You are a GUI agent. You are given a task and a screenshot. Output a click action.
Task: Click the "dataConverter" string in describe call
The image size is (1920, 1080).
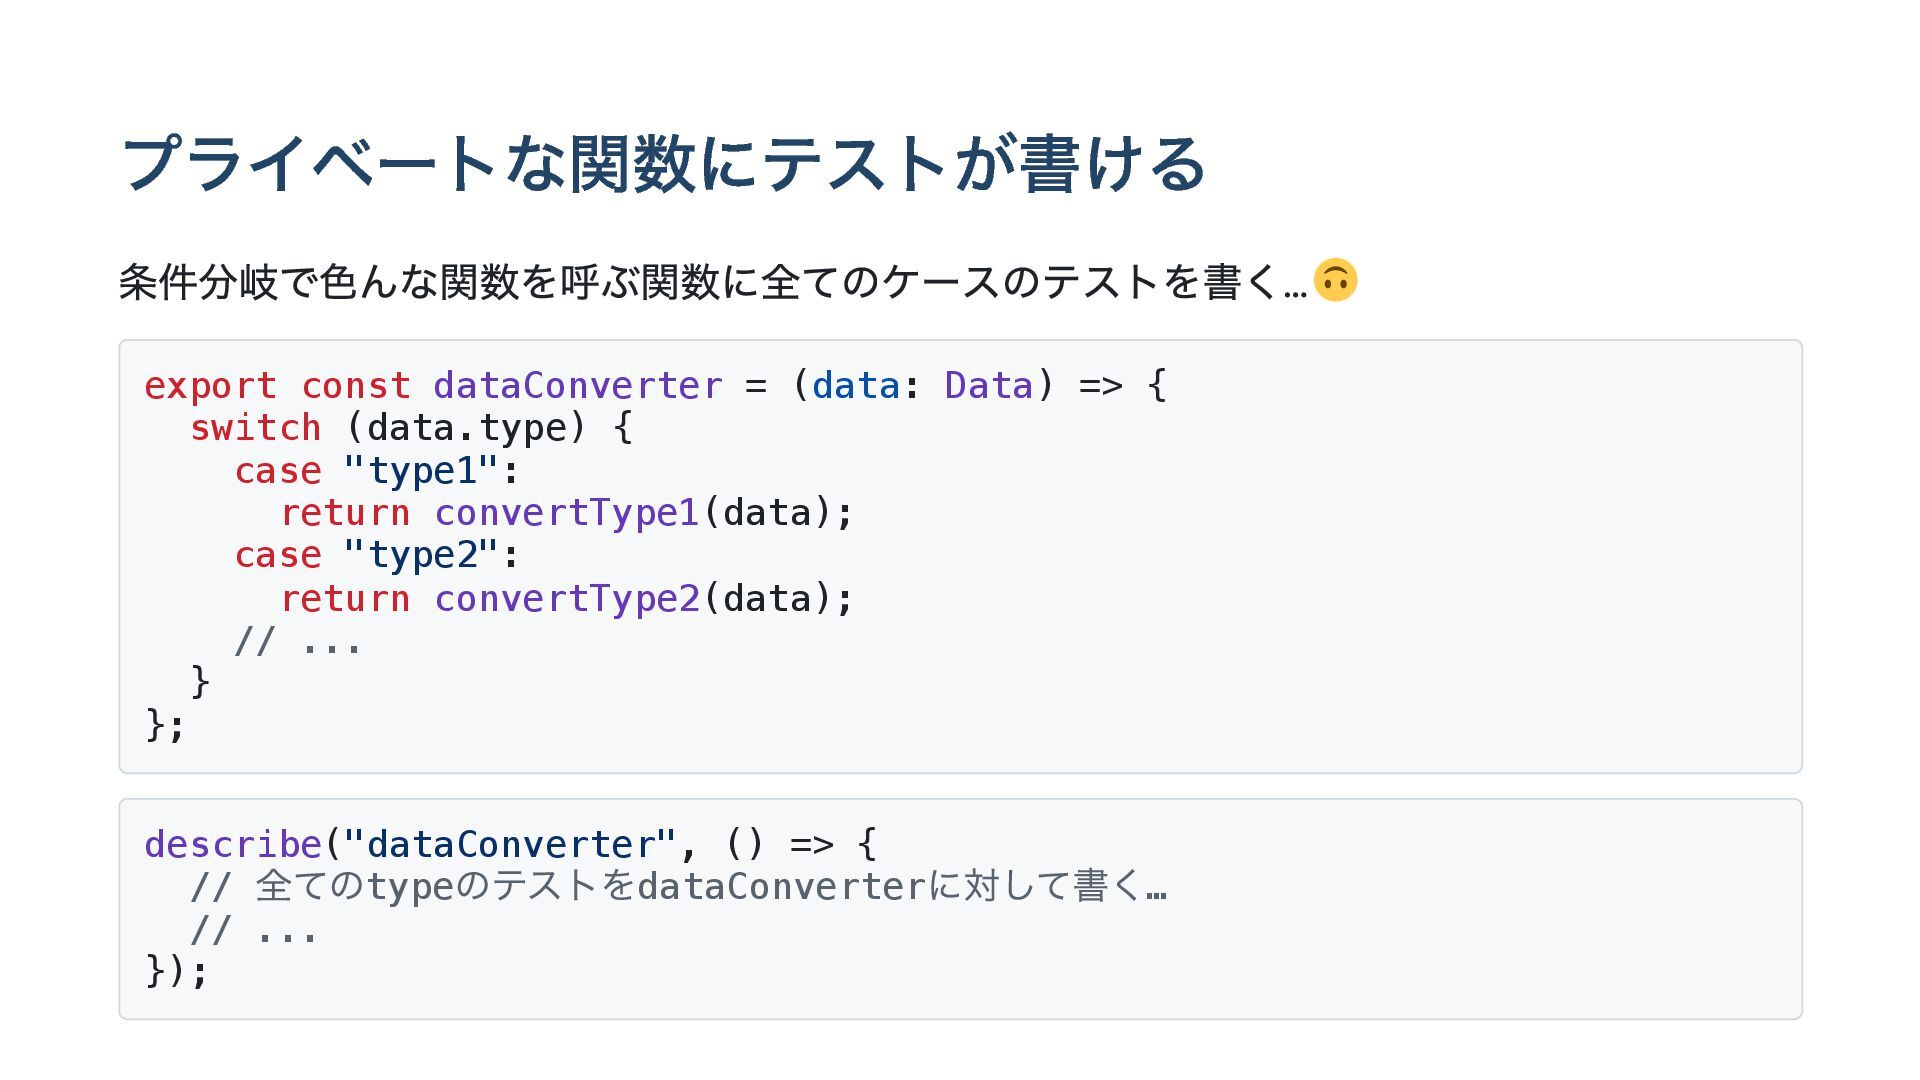[x=510, y=845]
